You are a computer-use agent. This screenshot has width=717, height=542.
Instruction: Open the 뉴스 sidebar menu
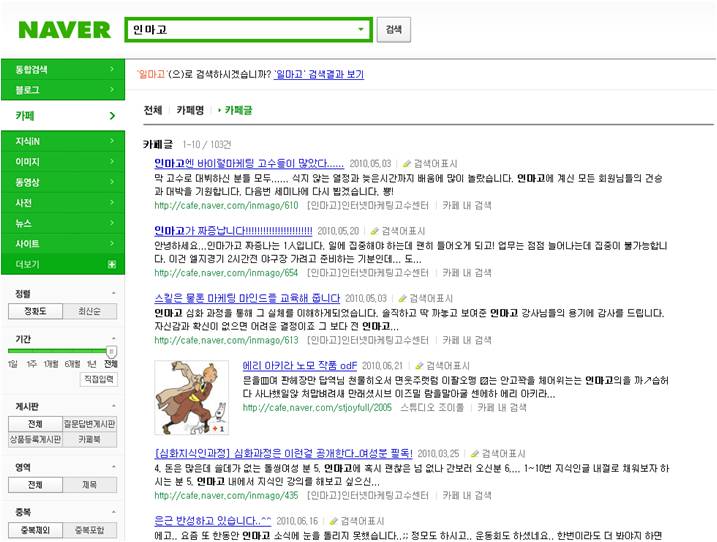click(x=63, y=223)
